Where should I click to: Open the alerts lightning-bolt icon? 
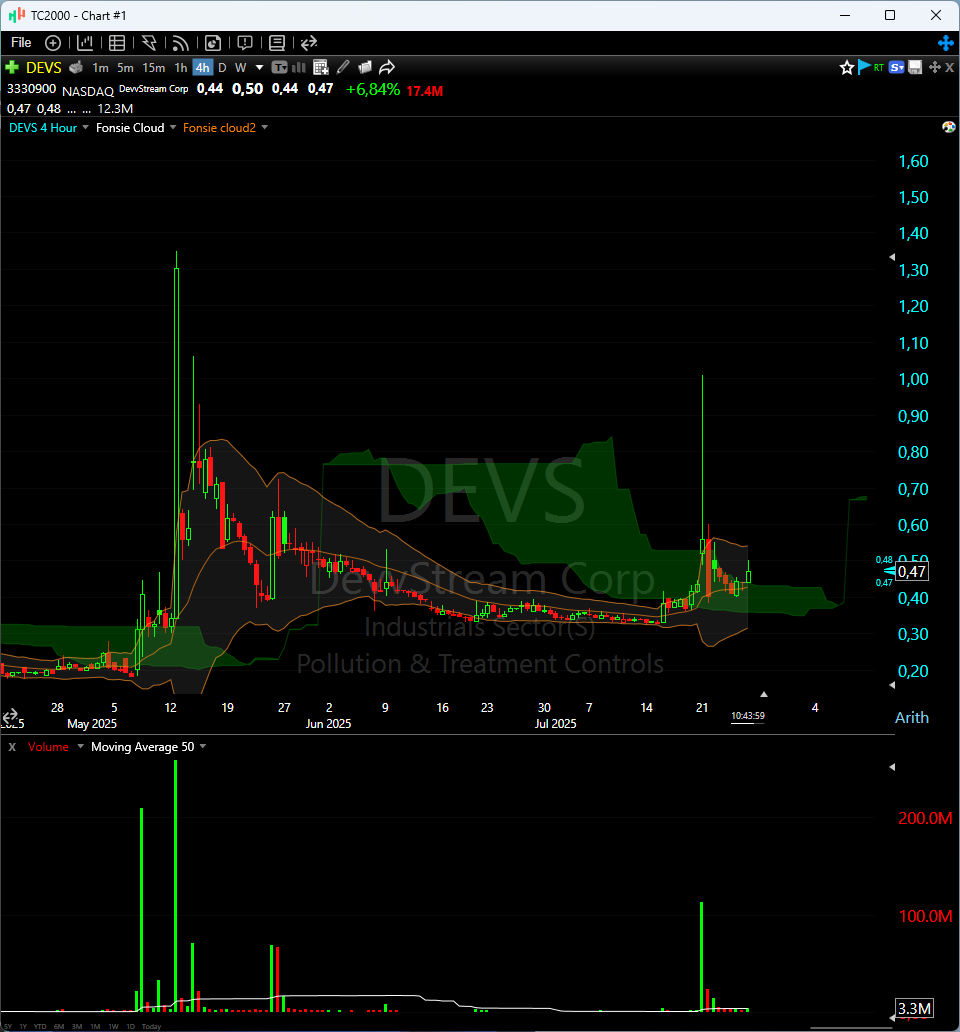149,43
